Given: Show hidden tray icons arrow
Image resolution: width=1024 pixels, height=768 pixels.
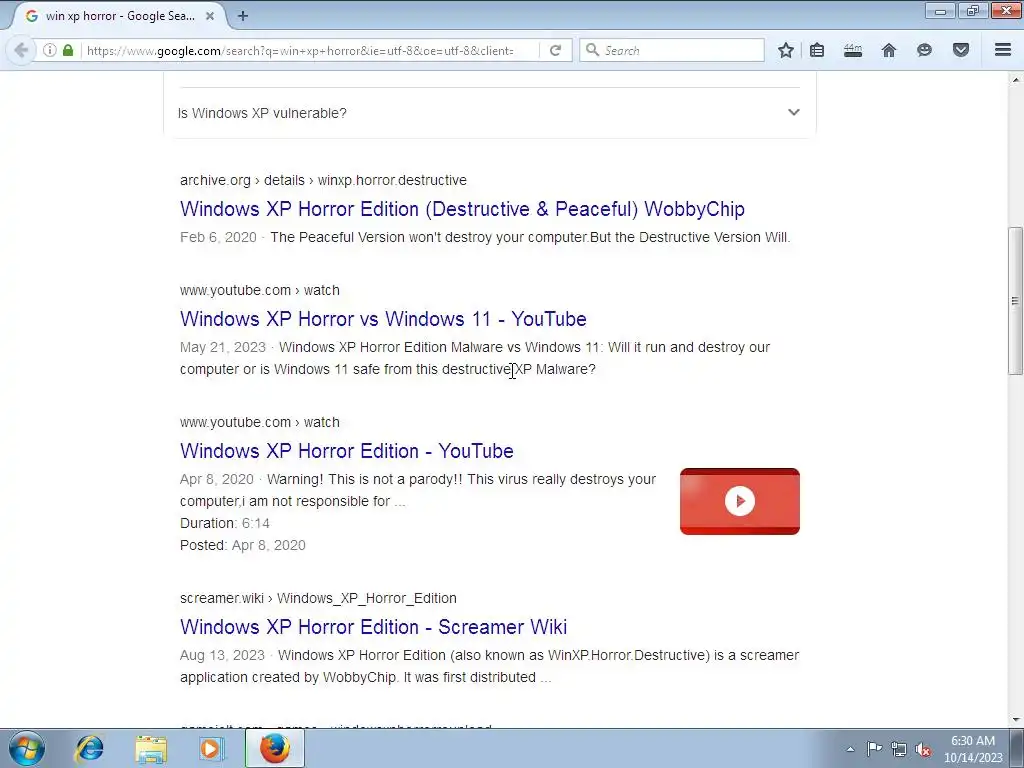Looking at the screenshot, I should pyautogui.click(x=850, y=749).
